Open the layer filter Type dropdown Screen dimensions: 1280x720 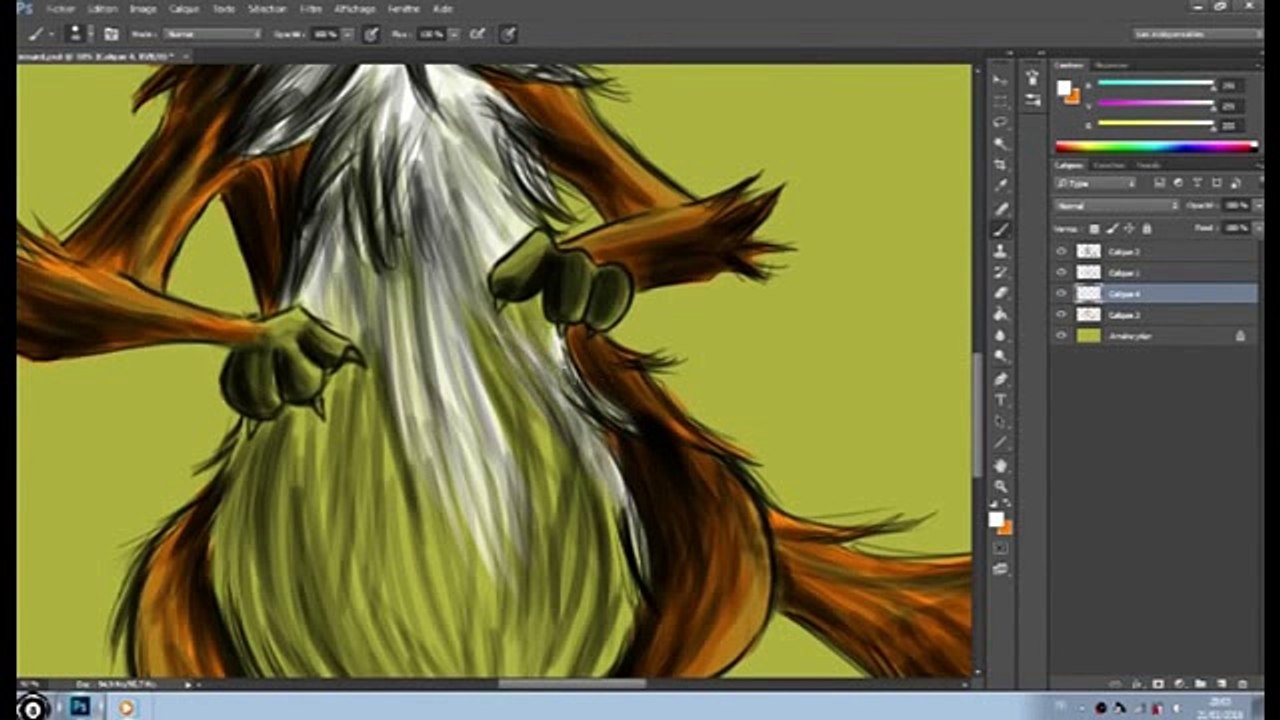(1096, 184)
